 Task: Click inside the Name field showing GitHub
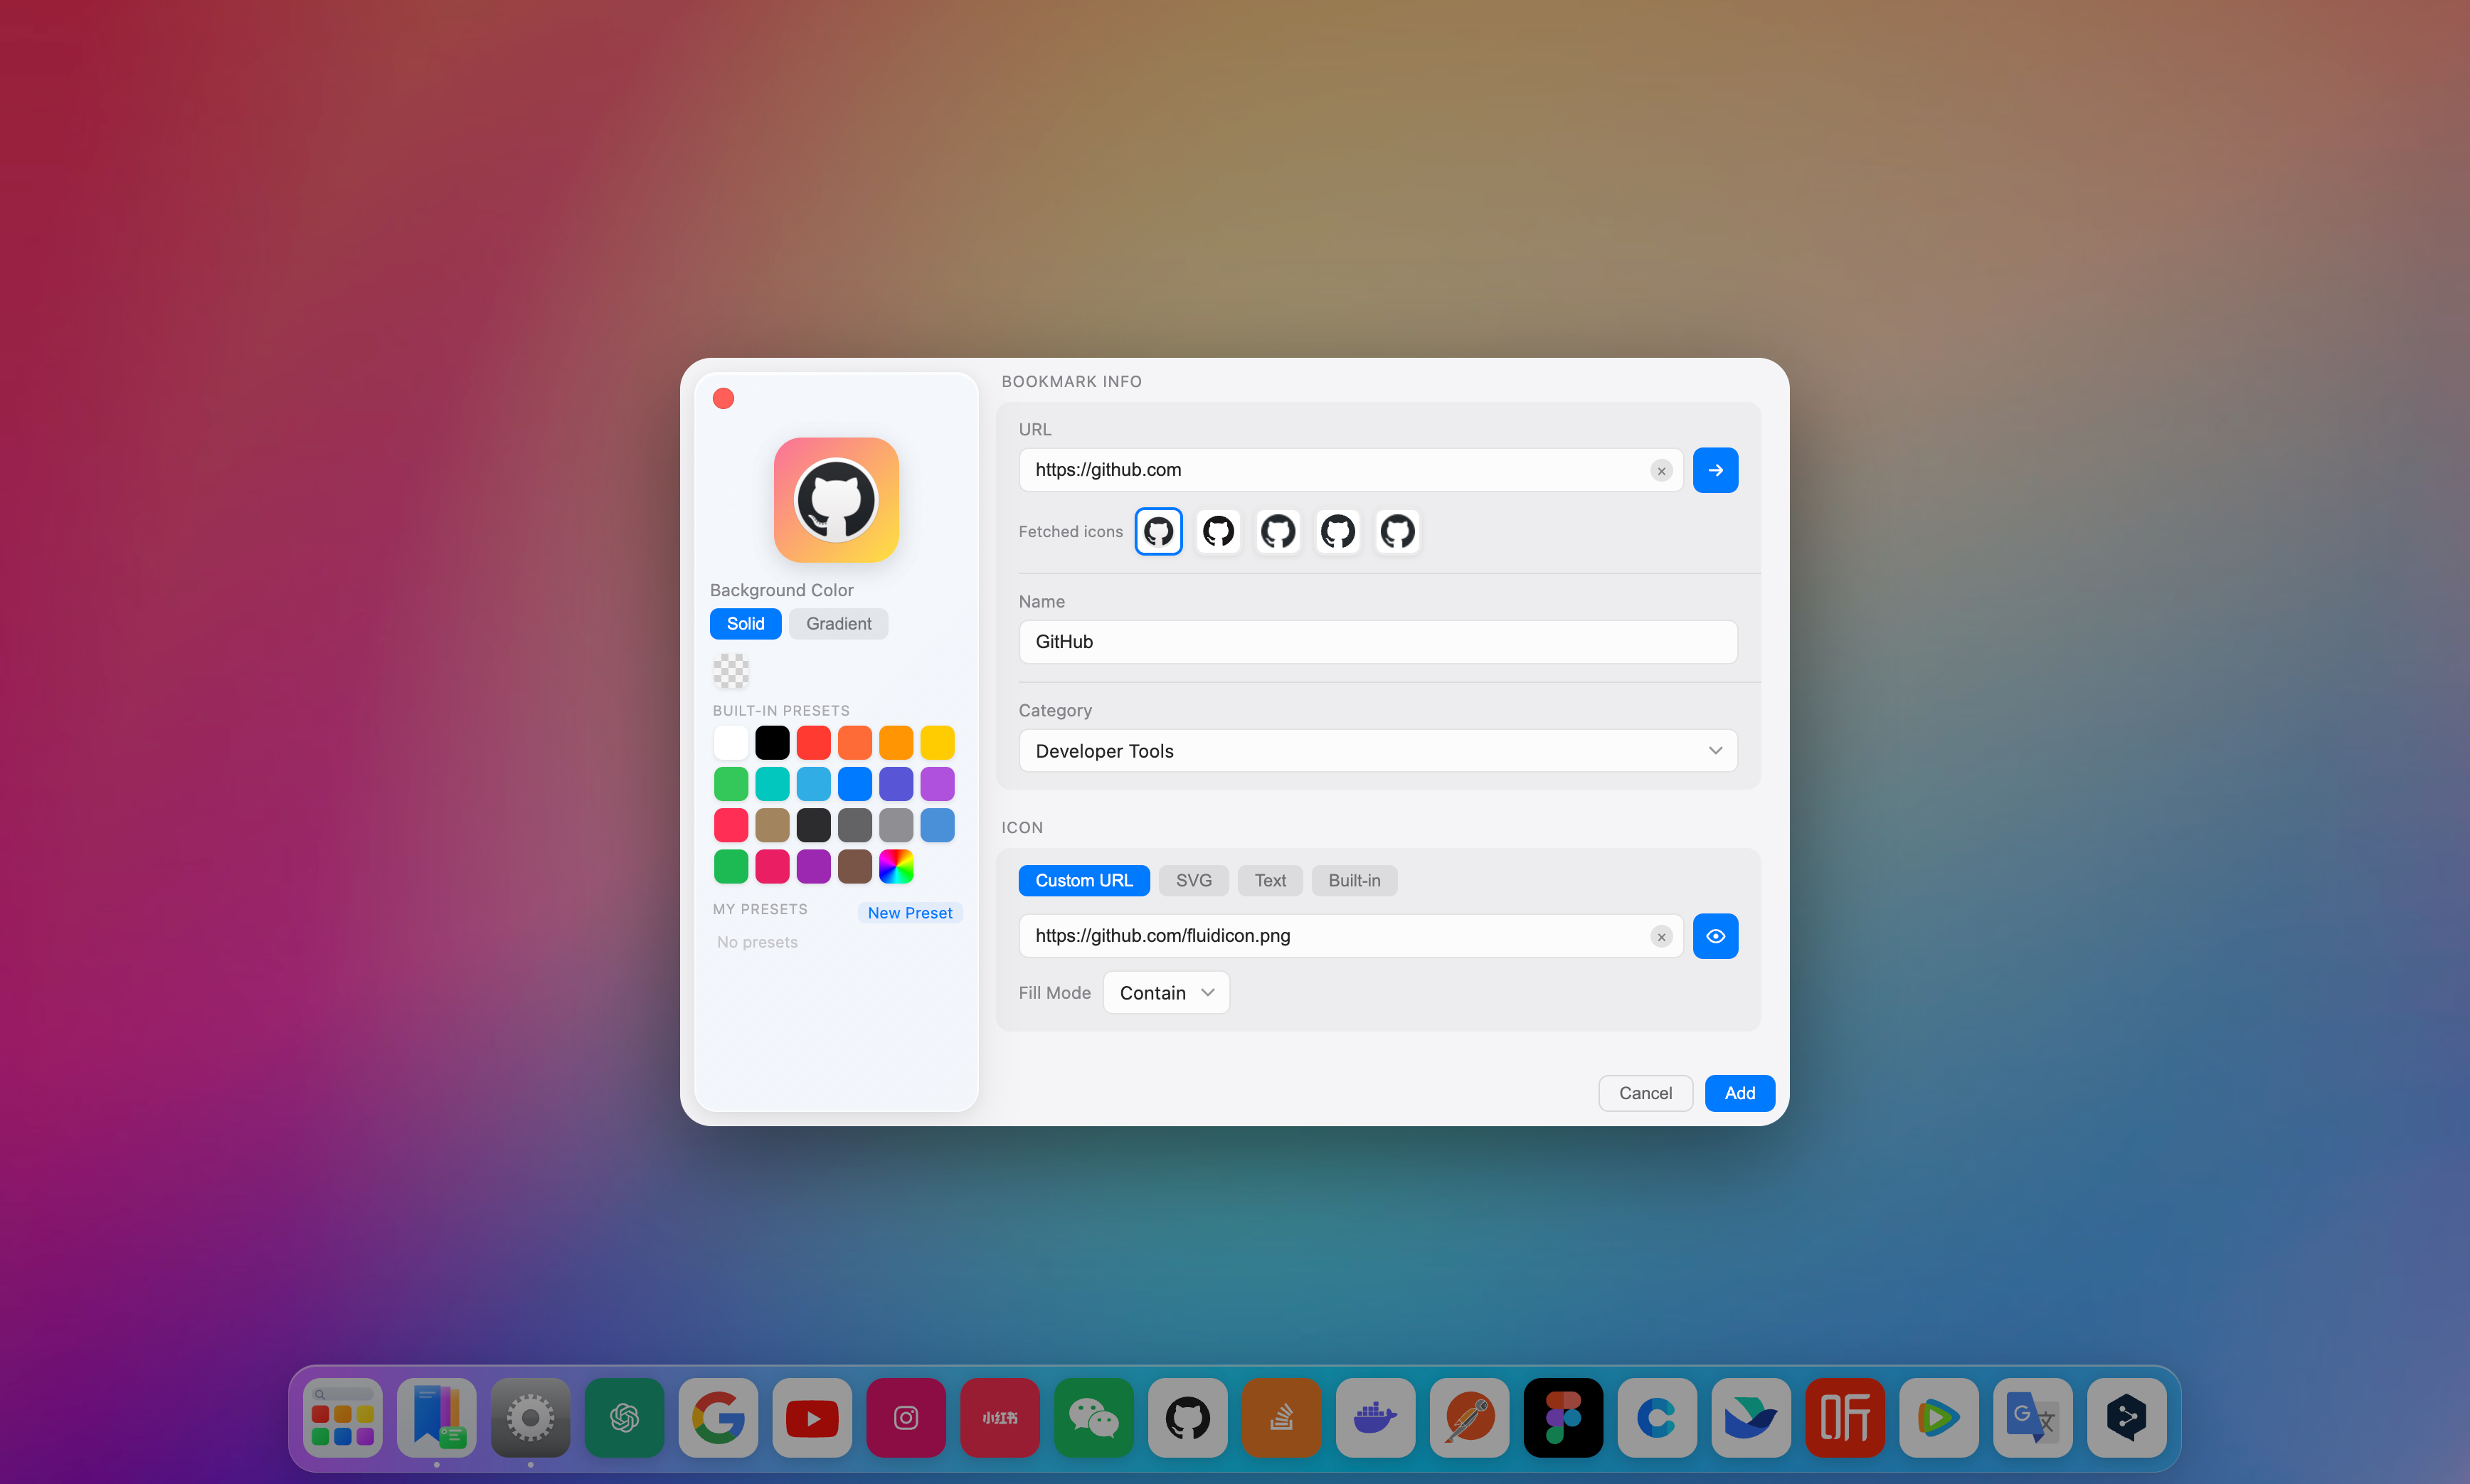point(1377,641)
